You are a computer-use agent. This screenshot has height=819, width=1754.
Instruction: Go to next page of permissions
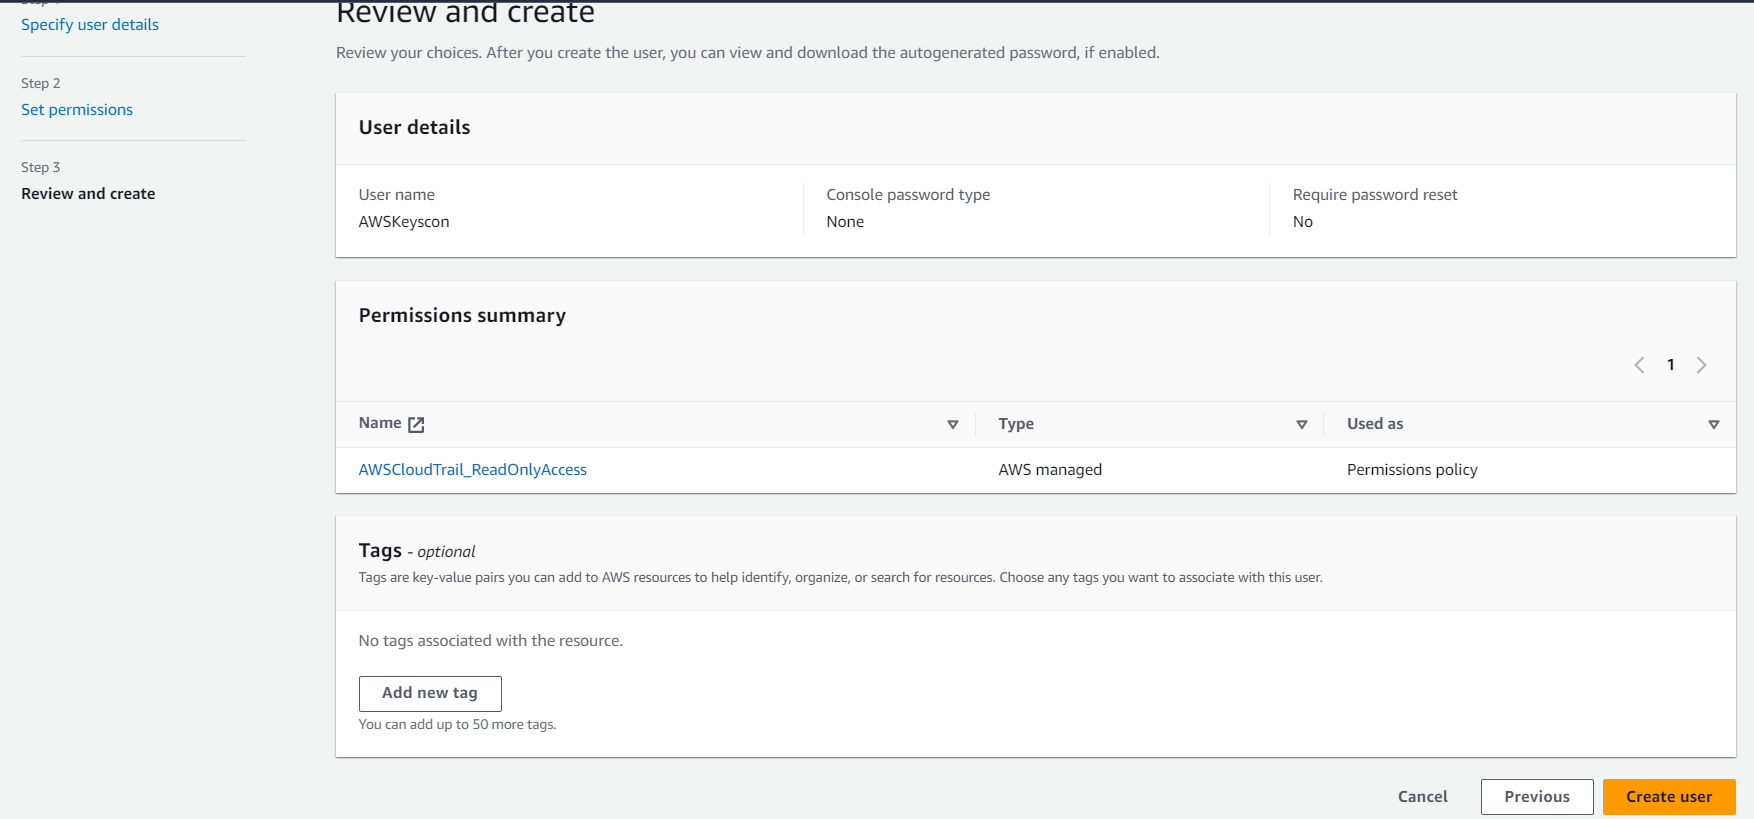tap(1701, 365)
